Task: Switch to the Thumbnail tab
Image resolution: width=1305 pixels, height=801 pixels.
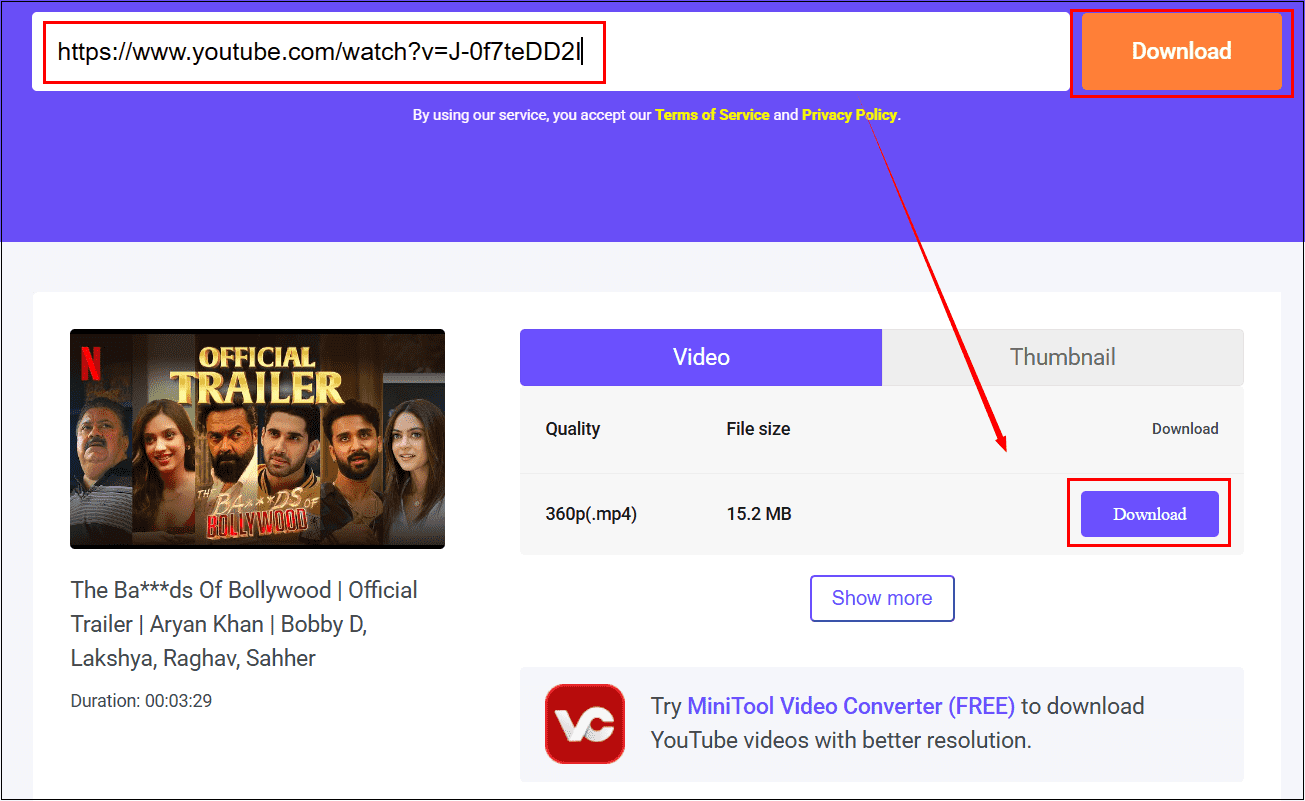Action: click(x=1063, y=357)
